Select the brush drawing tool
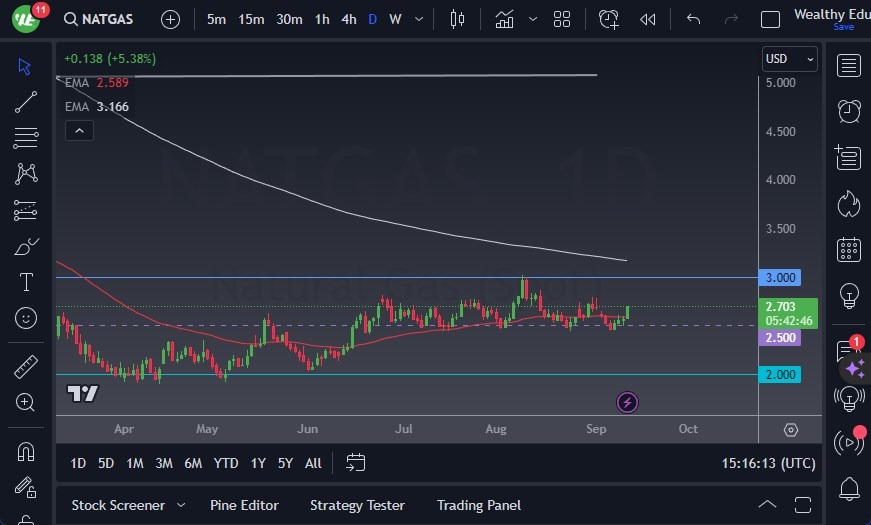The width and height of the screenshot is (871, 525). pos(27,246)
